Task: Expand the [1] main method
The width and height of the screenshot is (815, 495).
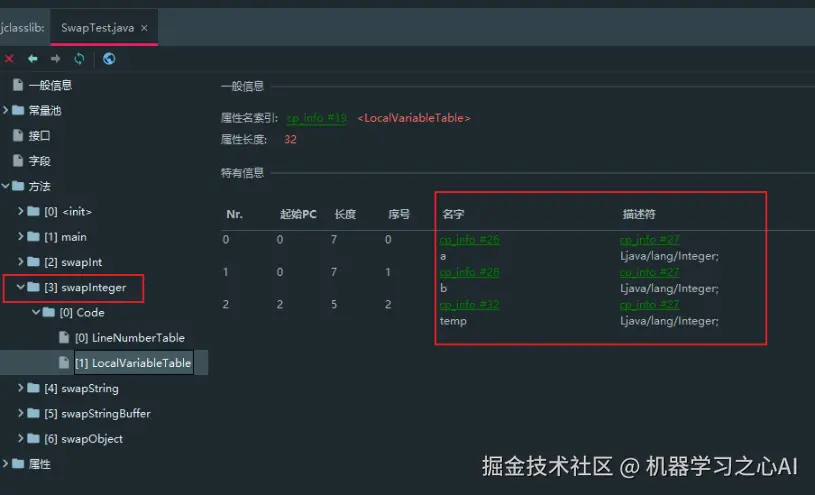Action: [21, 237]
